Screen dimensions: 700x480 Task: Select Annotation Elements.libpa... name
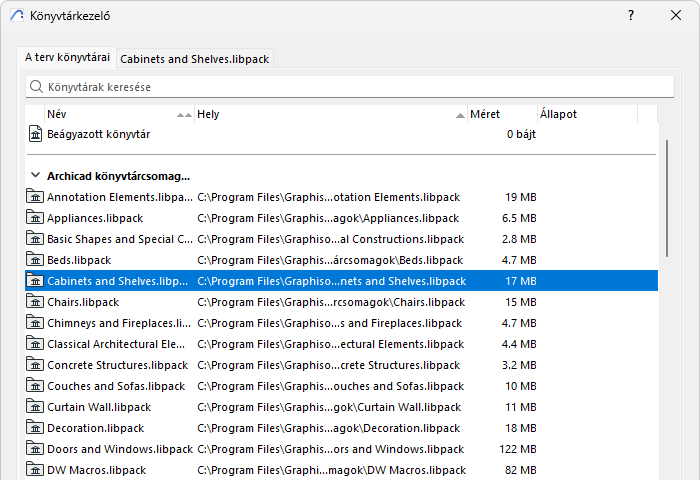click(120, 197)
